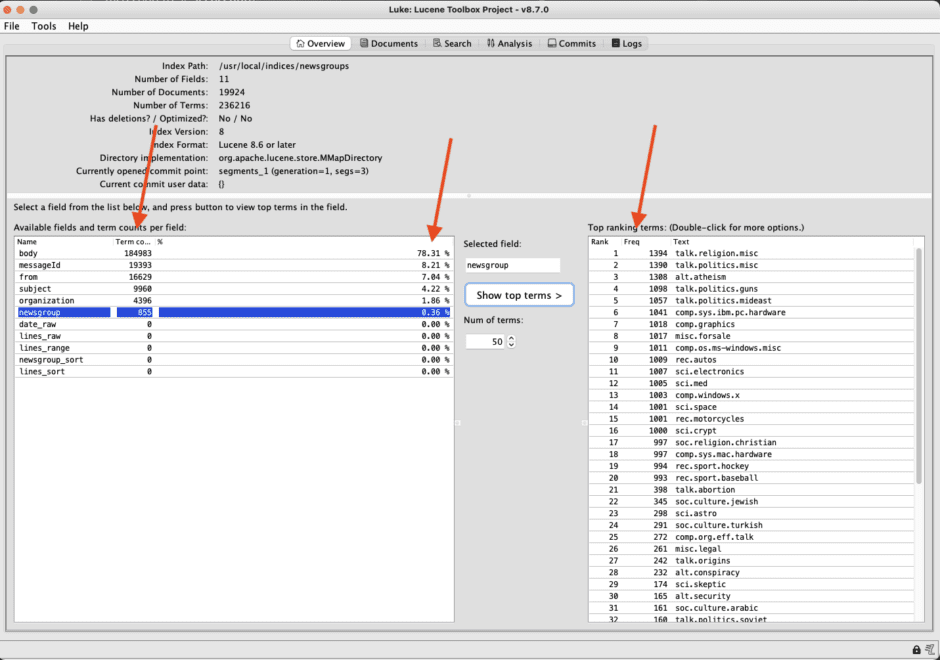Image resolution: width=940 pixels, height=660 pixels.
Task: Click the lock icon in the status bar
Action: 916,649
